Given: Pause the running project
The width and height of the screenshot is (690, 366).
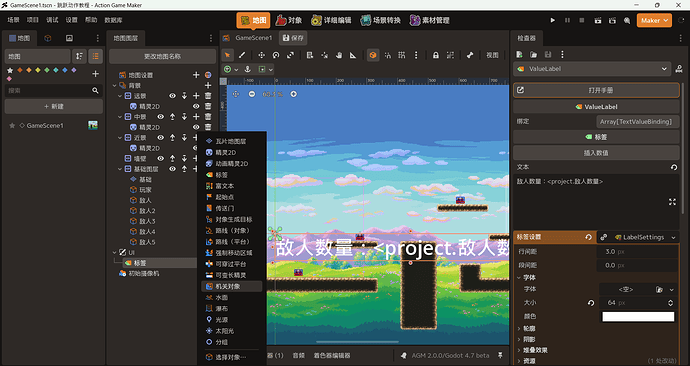Looking at the screenshot, I should (x=567, y=20).
